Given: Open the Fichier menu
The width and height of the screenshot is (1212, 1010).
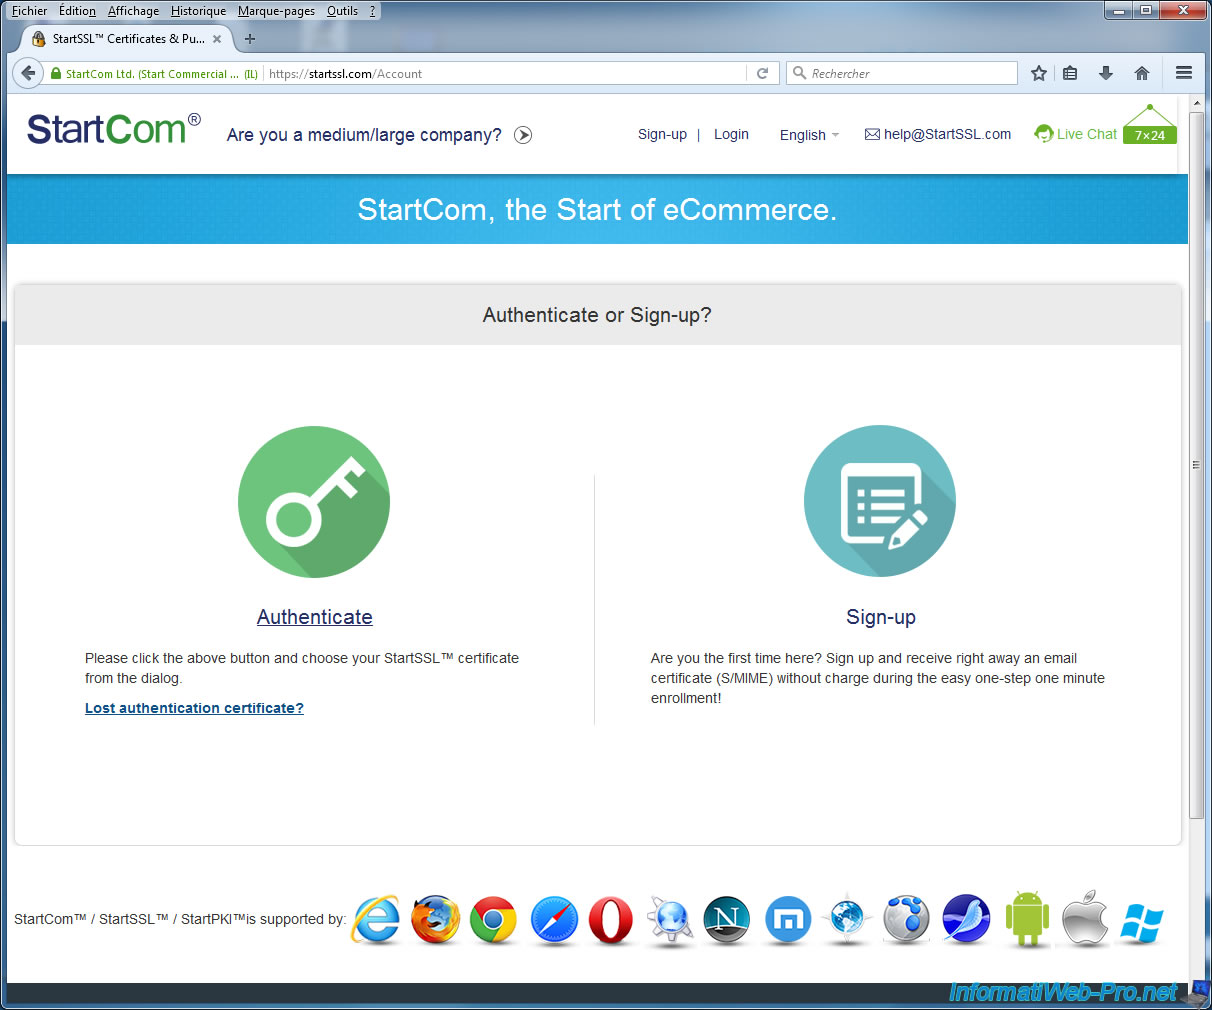Looking at the screenshot, I should [30, 11].
